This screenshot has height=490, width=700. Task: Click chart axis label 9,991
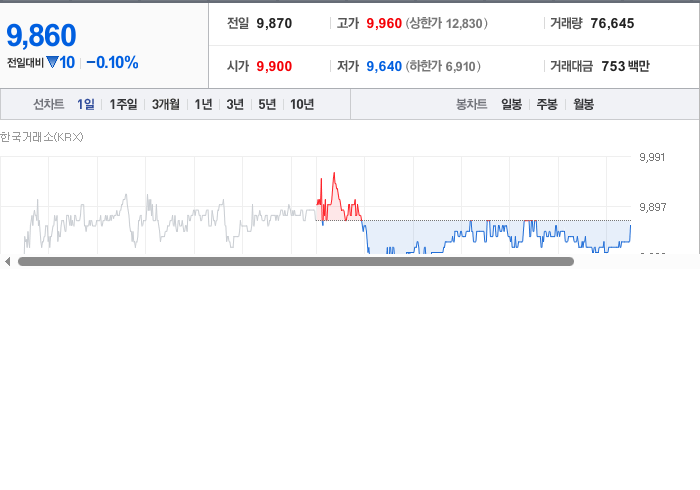coord(652,157)
